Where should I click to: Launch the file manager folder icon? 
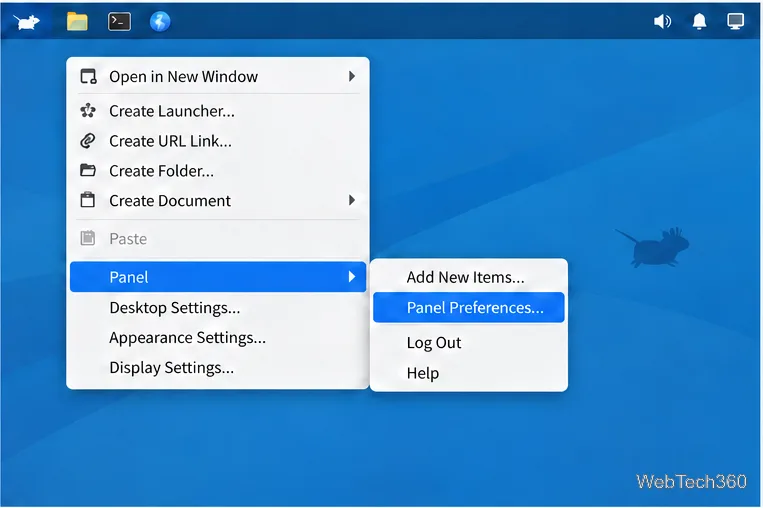[77, 22]
